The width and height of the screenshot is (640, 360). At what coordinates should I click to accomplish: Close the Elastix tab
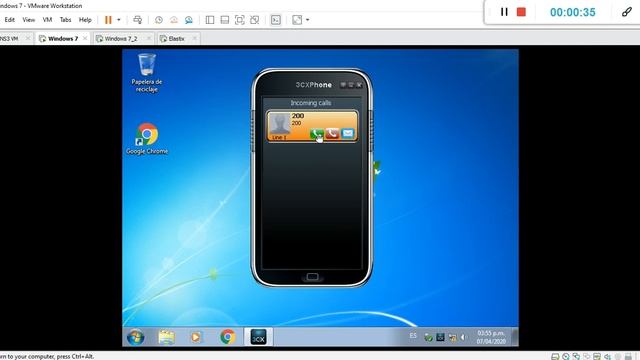pos(195,38)
